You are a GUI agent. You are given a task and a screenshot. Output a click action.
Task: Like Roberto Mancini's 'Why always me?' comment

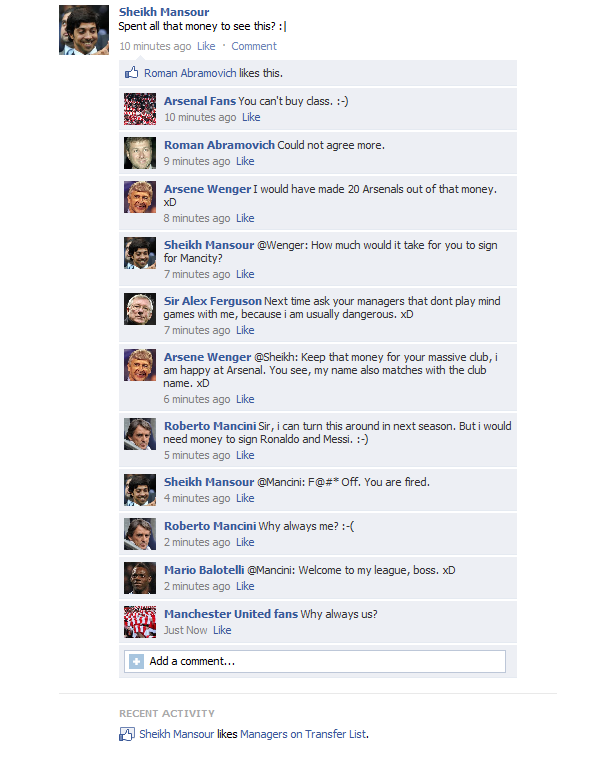(x=245, y=542)
